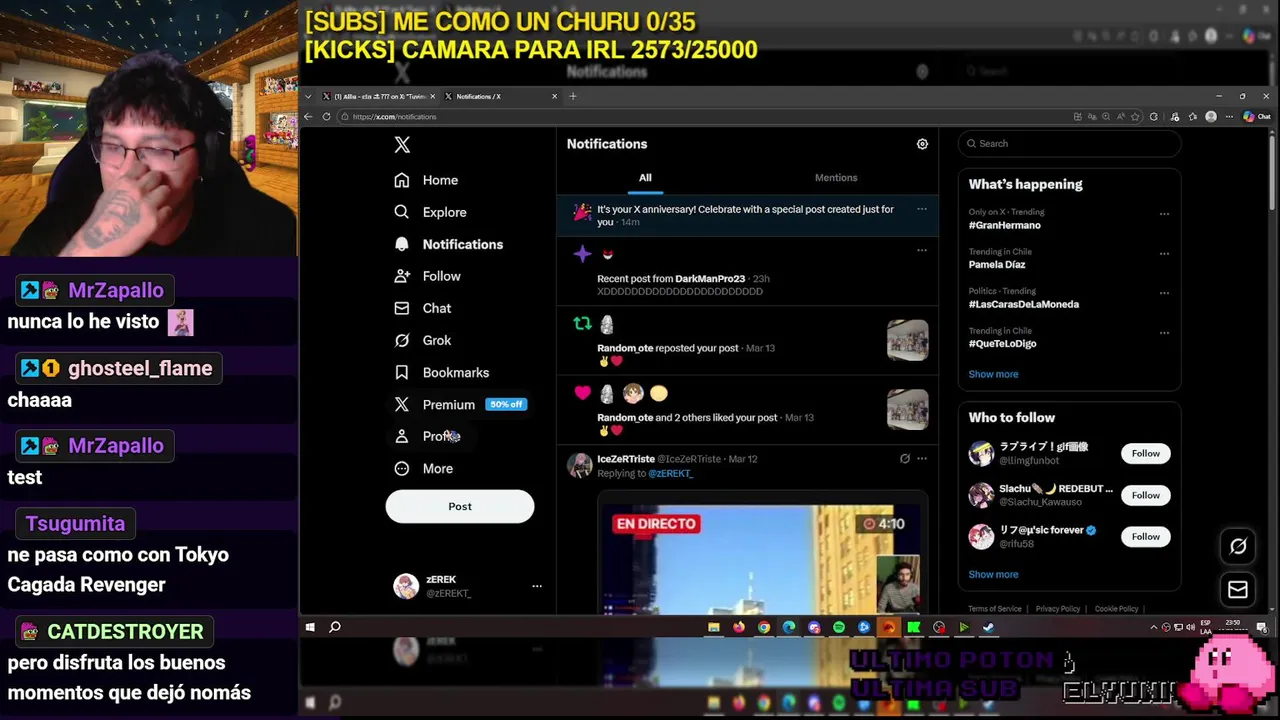1280x720 pixels.
Task: Open the X anniversary notification
Action: point(747,215)
